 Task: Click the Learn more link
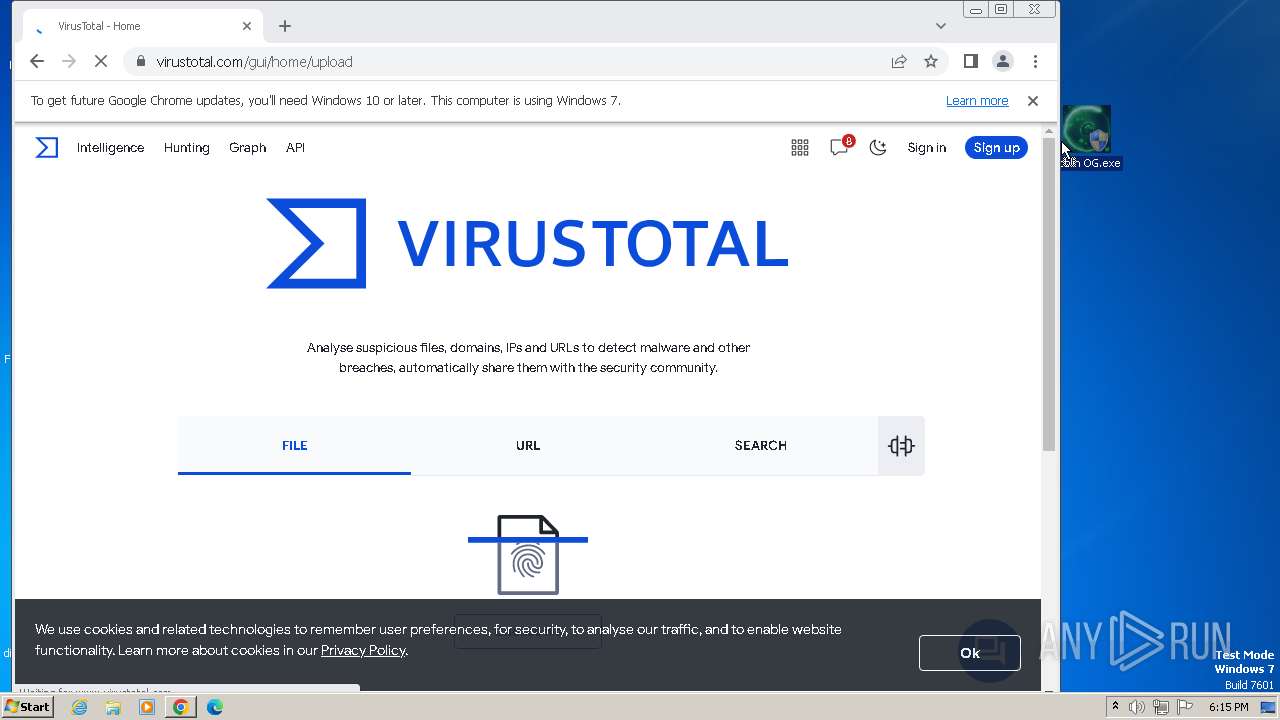pos(977,101)
